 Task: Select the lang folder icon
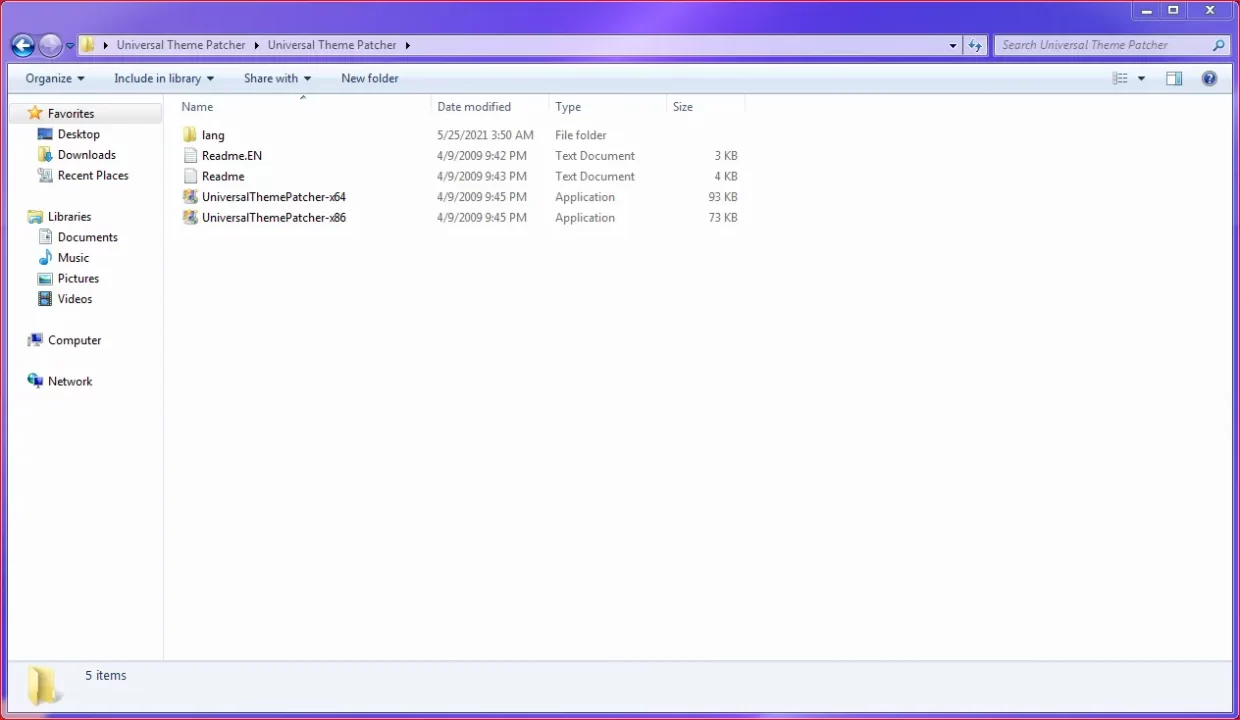click(x=190, y=135)
